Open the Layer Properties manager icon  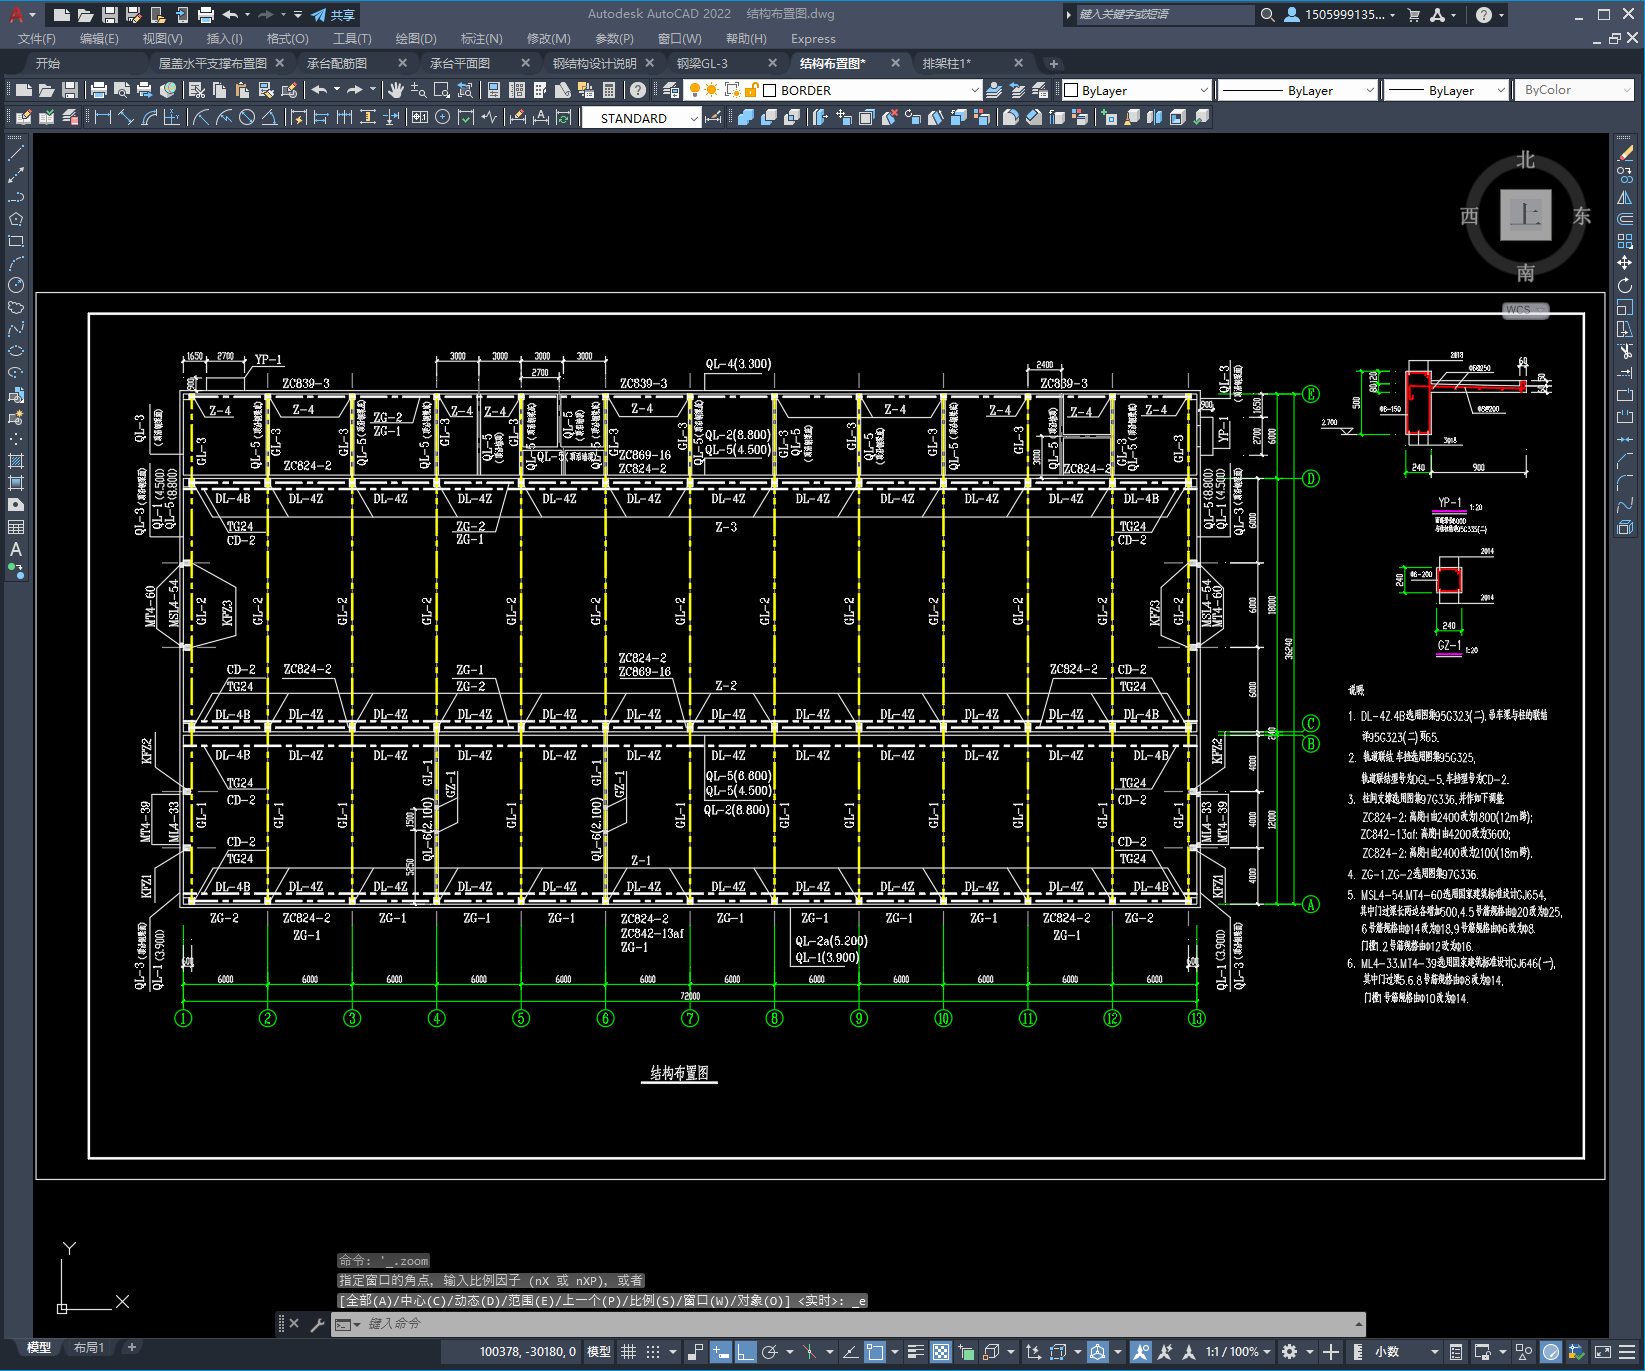pyautogui.click(x=671, y=90)
